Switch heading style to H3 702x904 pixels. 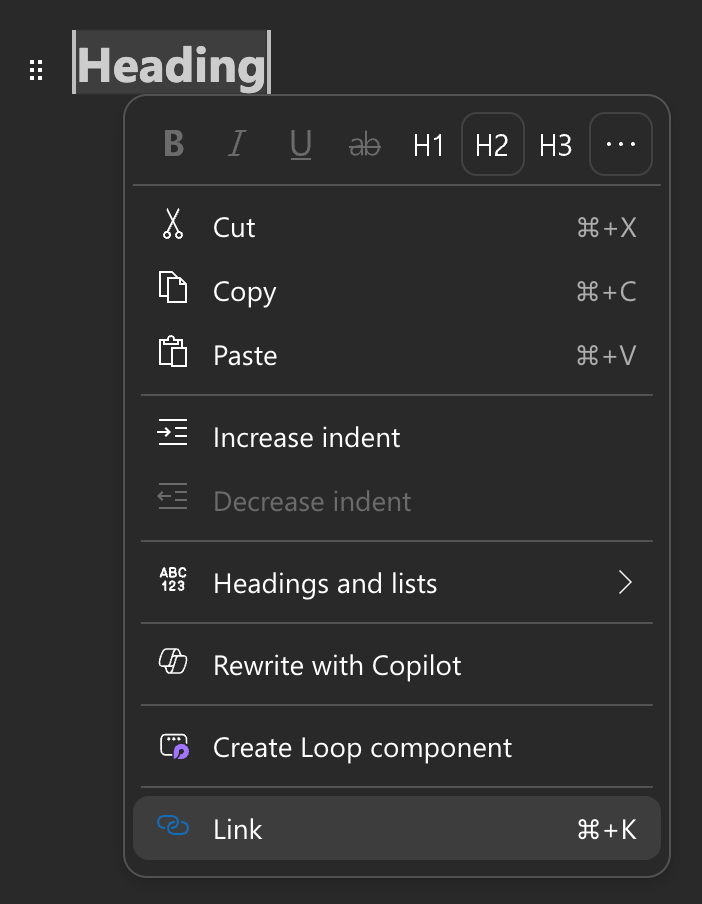pyautogui.click(x=555, y=145)
